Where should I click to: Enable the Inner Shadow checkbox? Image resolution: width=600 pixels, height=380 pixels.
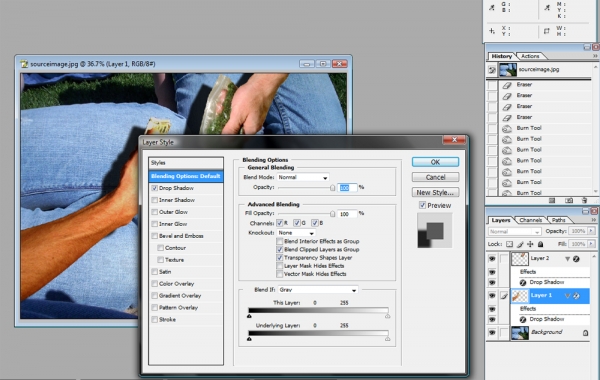click(x=155, y=200)
